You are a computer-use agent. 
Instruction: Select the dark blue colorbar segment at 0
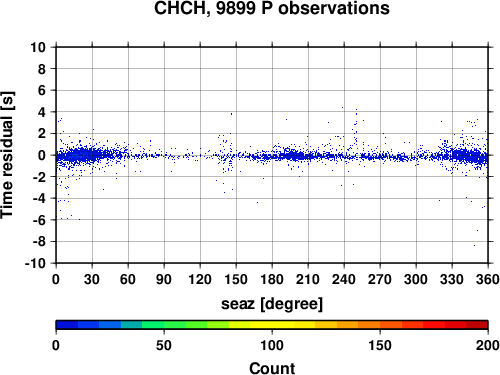point(67,325)
